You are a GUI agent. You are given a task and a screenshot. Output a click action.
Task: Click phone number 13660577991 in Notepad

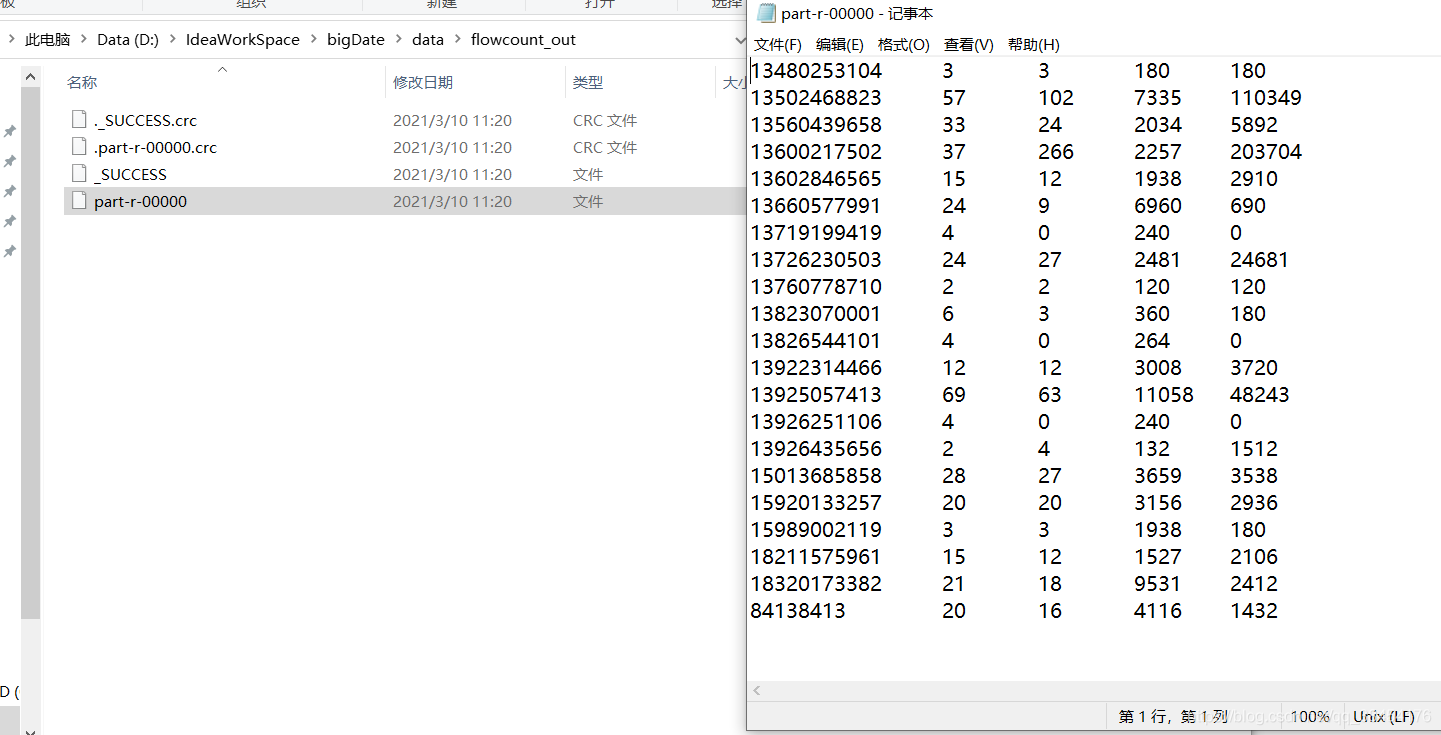816,206
